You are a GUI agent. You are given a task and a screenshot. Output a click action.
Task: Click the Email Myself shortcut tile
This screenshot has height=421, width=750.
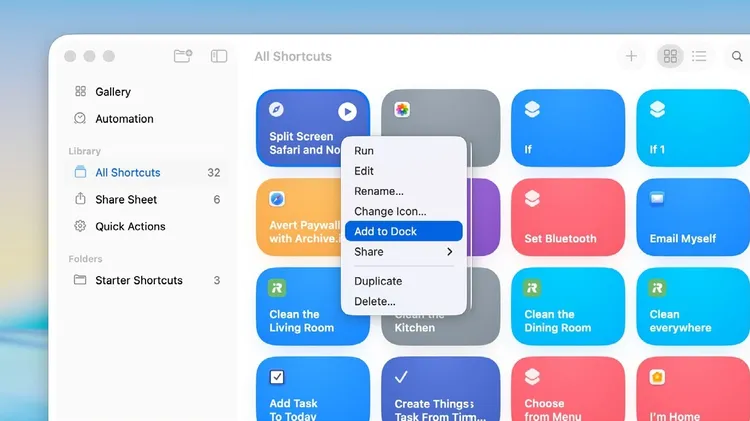click(x=692, y=217)
